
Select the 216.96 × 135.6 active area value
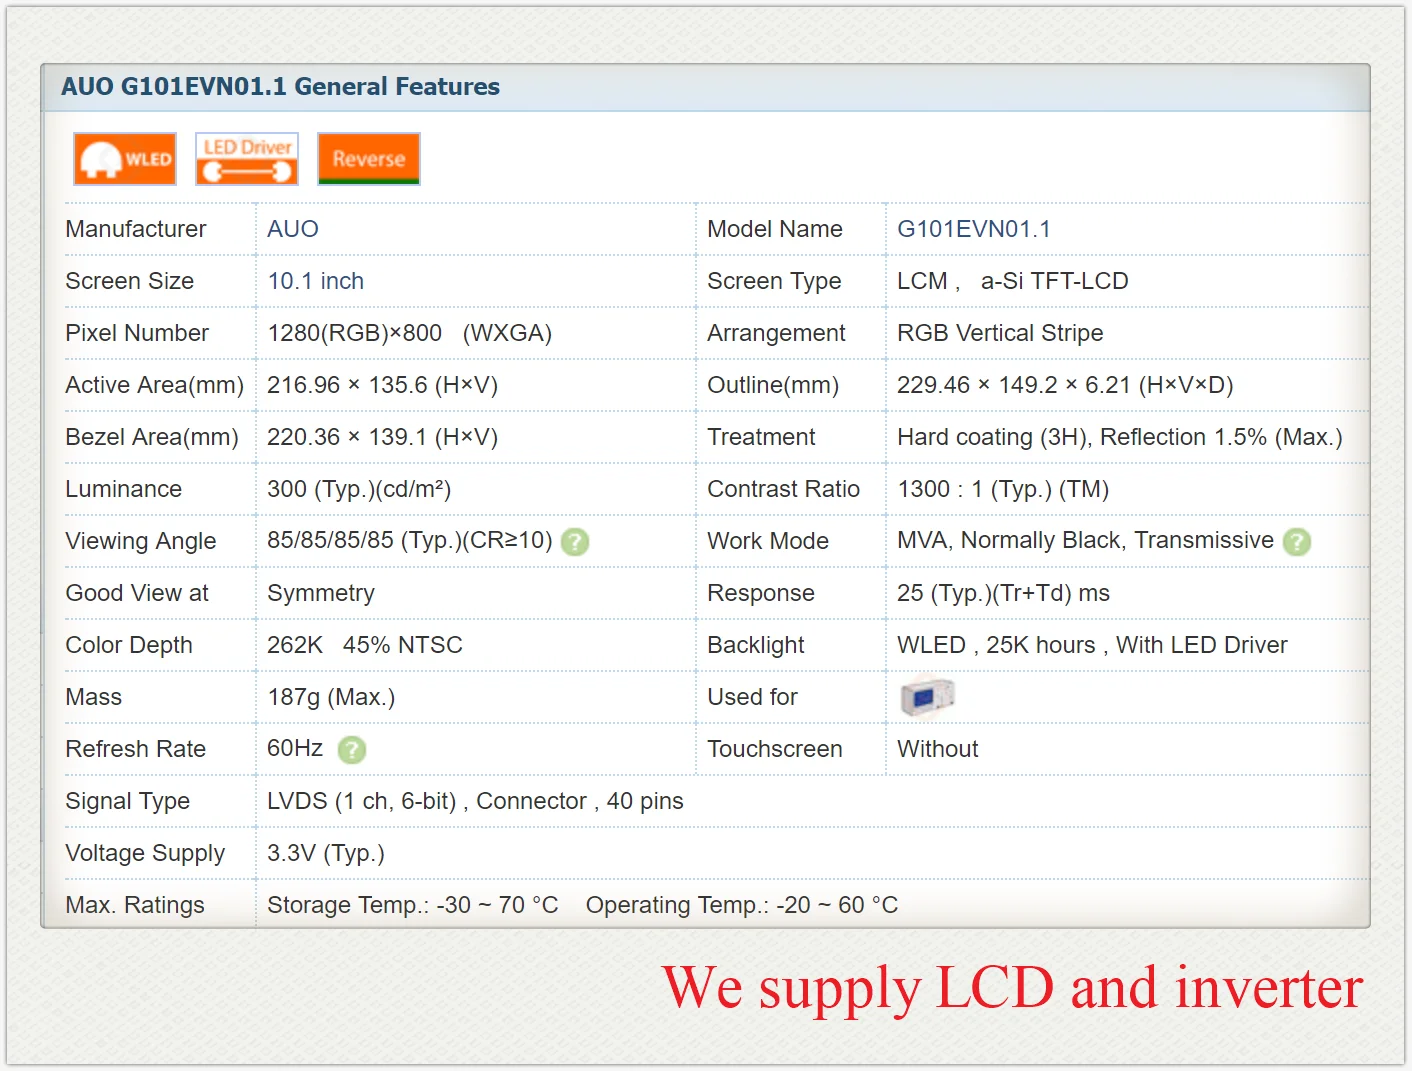[x=383, y=385]
